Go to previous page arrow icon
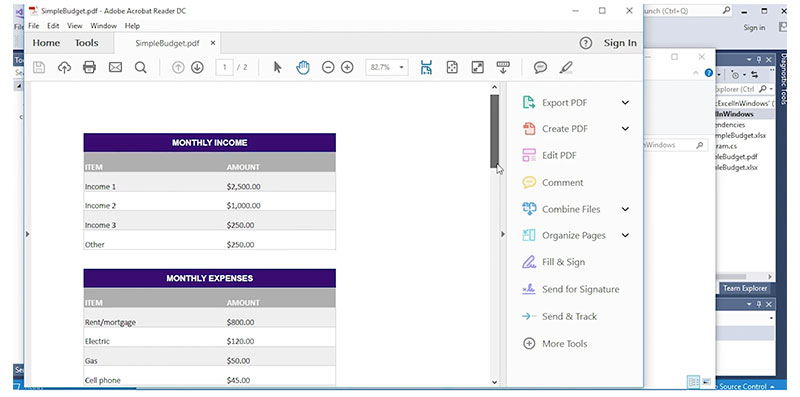 tap(178, 67)
